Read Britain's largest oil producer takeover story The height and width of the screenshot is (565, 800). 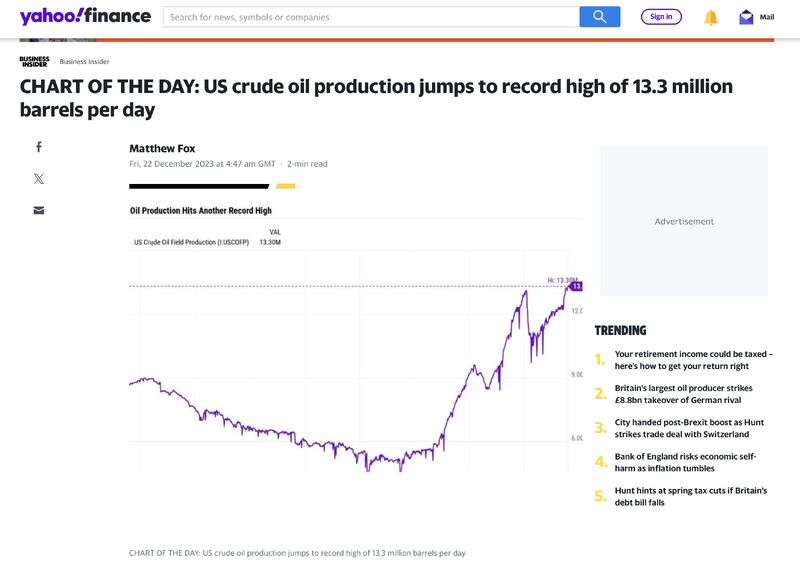pos(683,394)
